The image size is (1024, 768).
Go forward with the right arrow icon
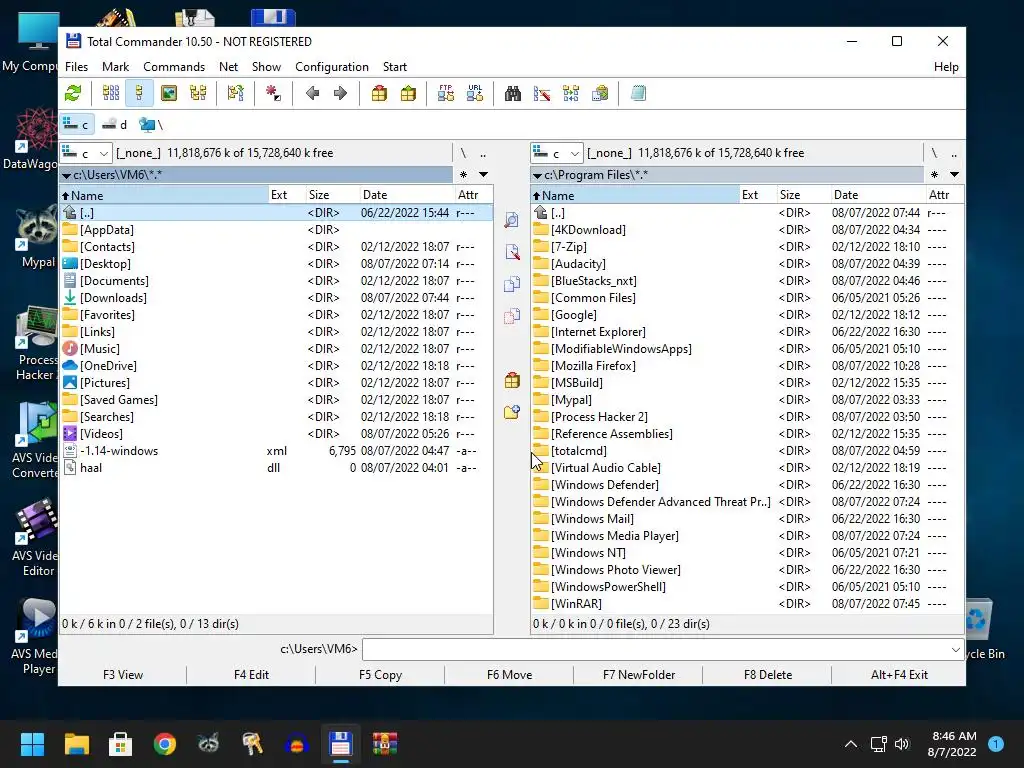(340, 93)
